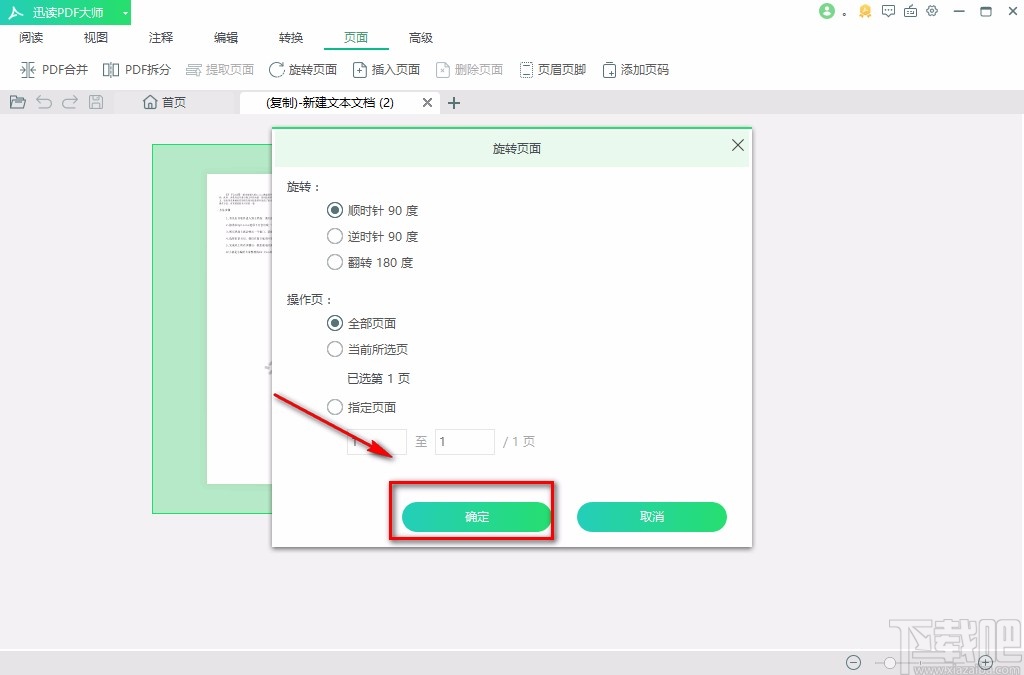
Task: Click the user avatar in title bar
Action: click(826, 12)
